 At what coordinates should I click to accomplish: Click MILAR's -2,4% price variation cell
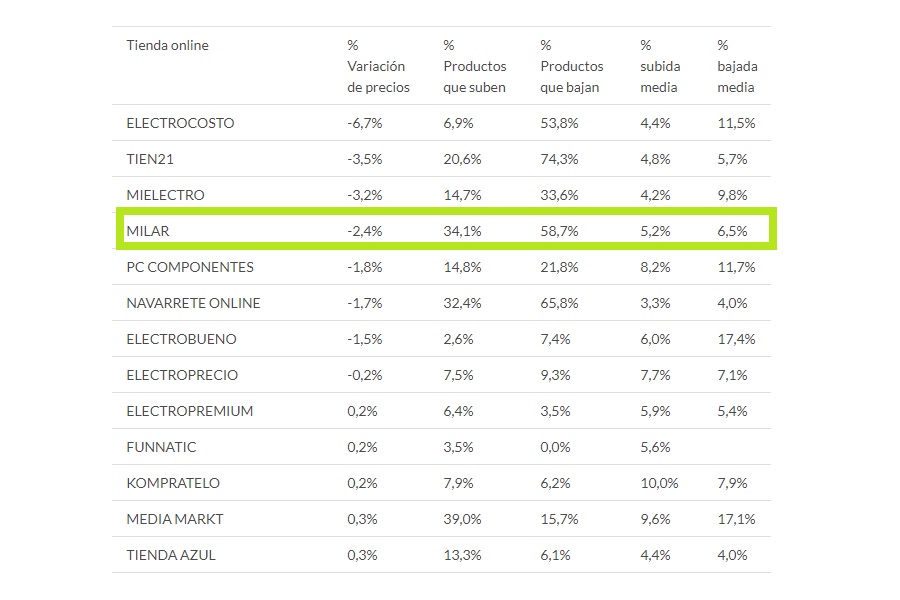tap(364, 231)
